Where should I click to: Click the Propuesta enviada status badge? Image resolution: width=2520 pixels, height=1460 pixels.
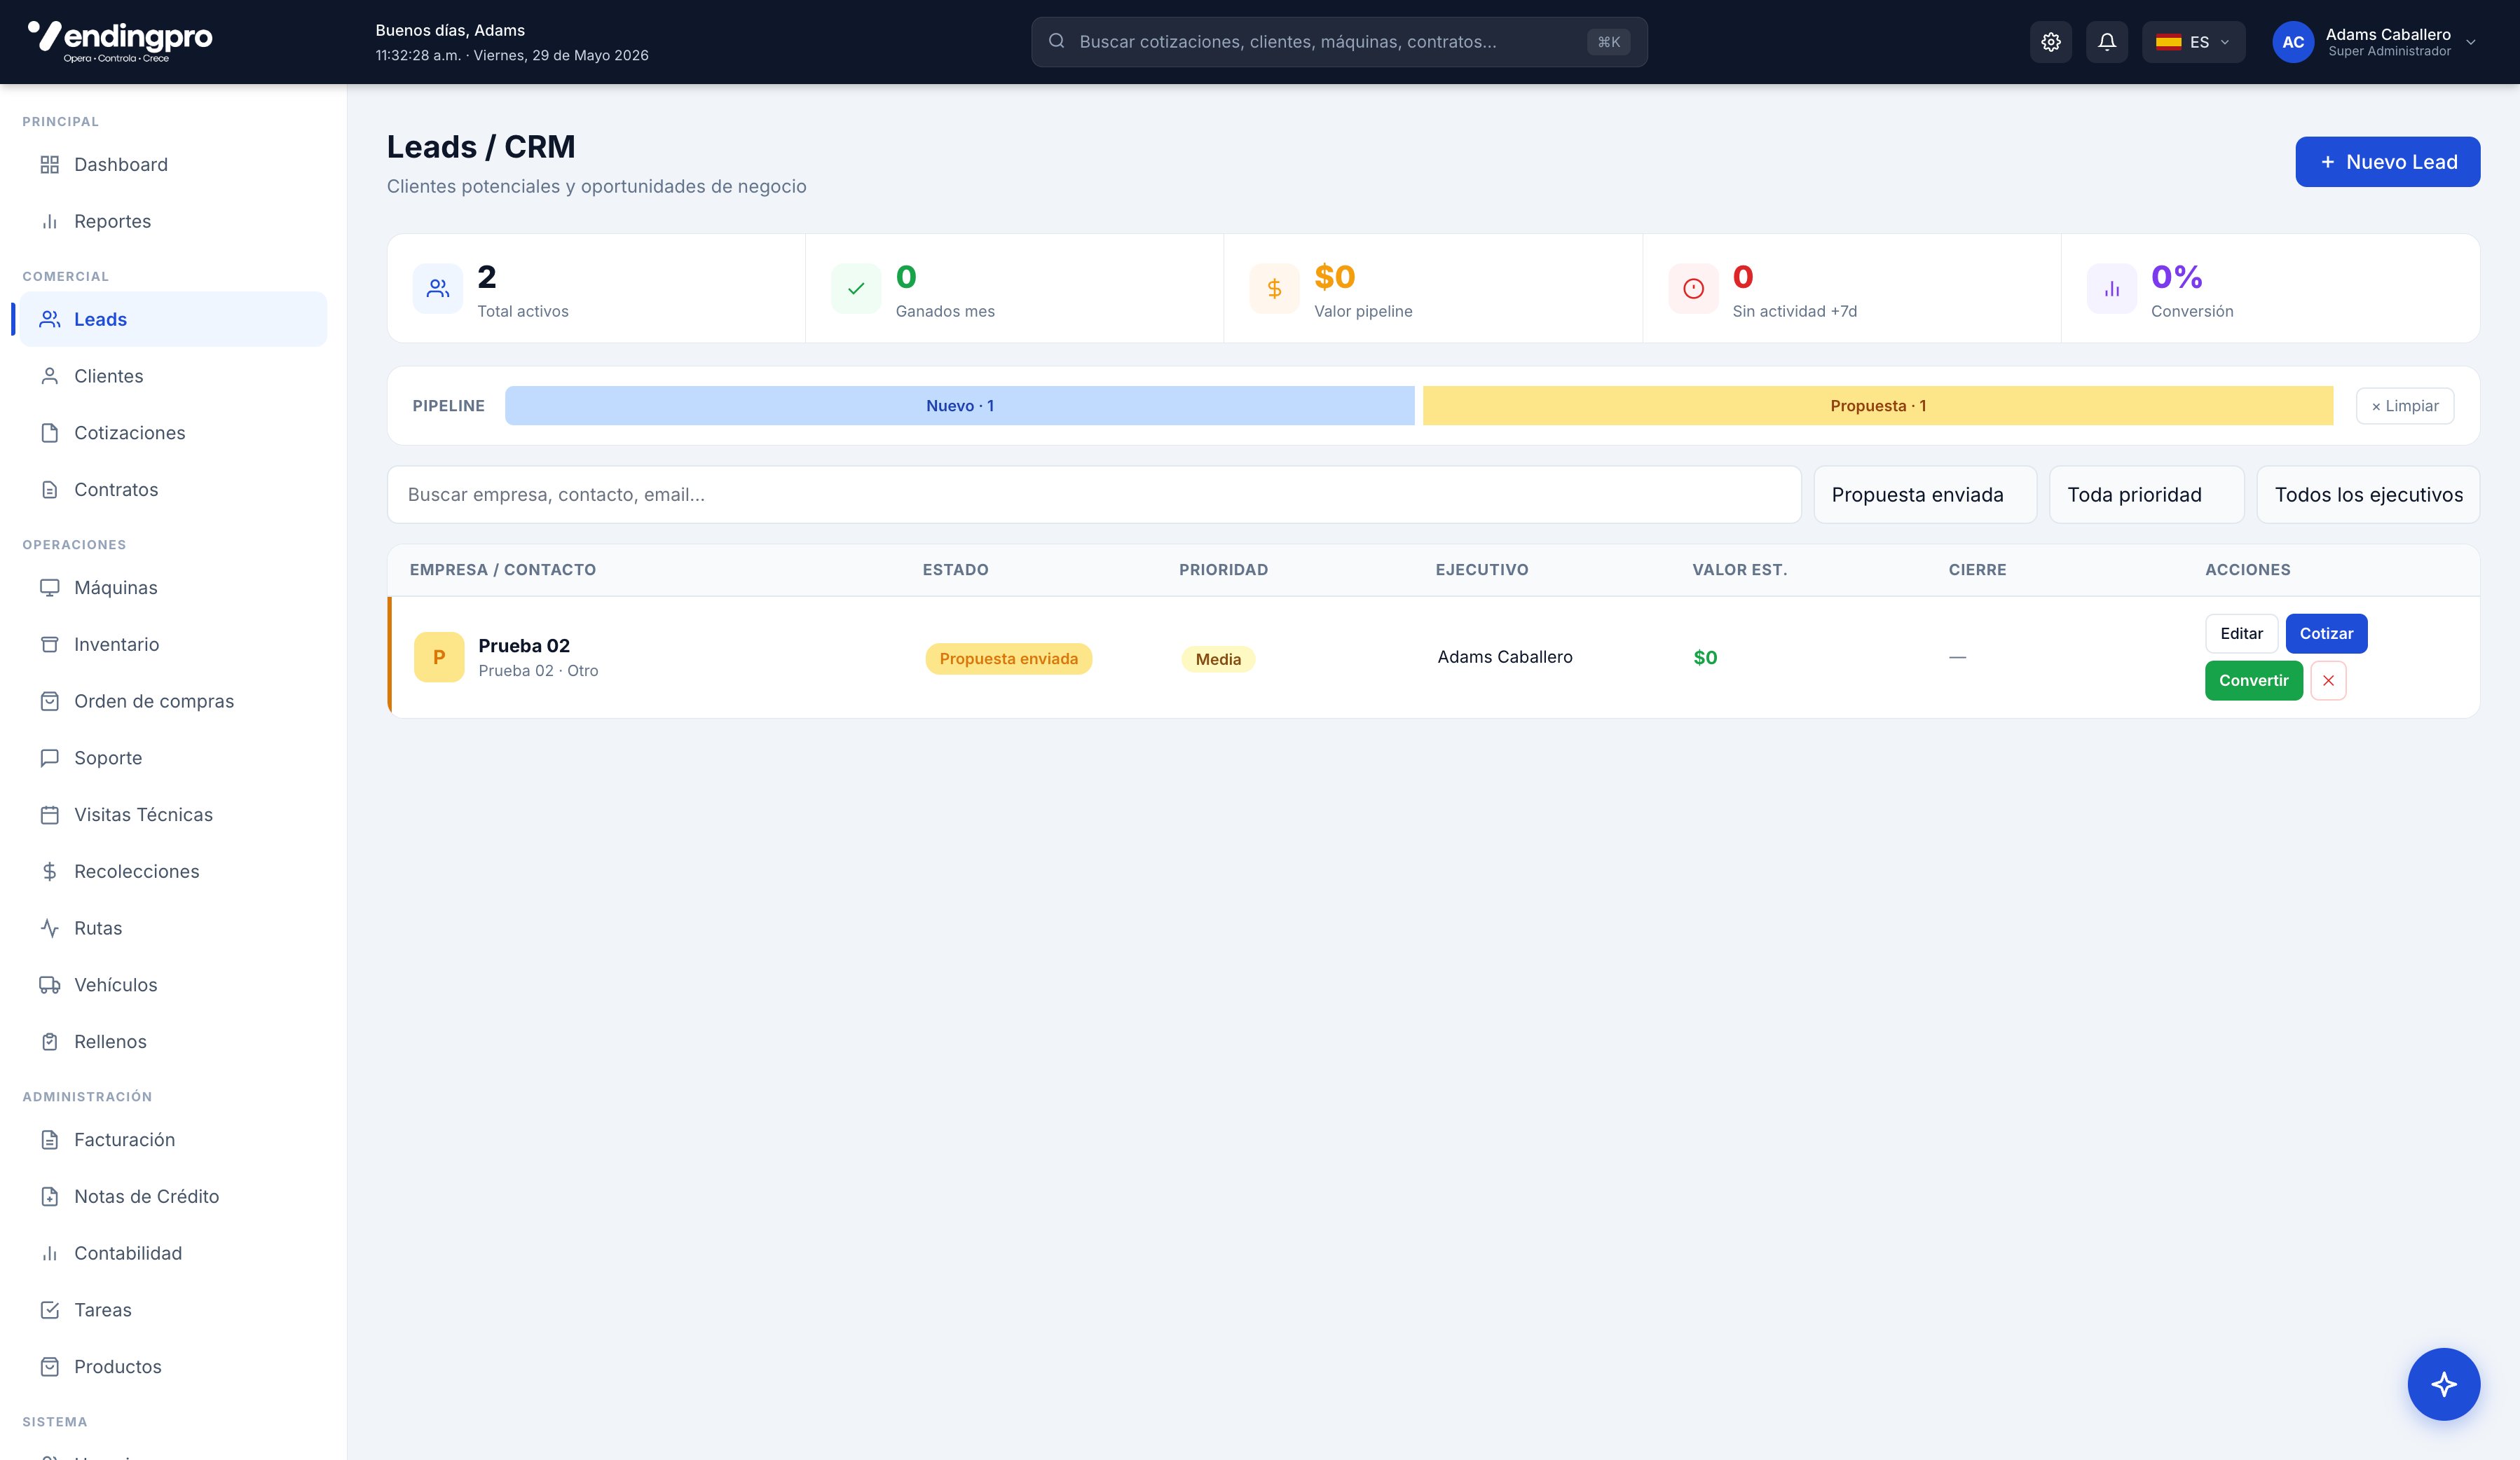pyautogui.click(x=1008, y=659)
